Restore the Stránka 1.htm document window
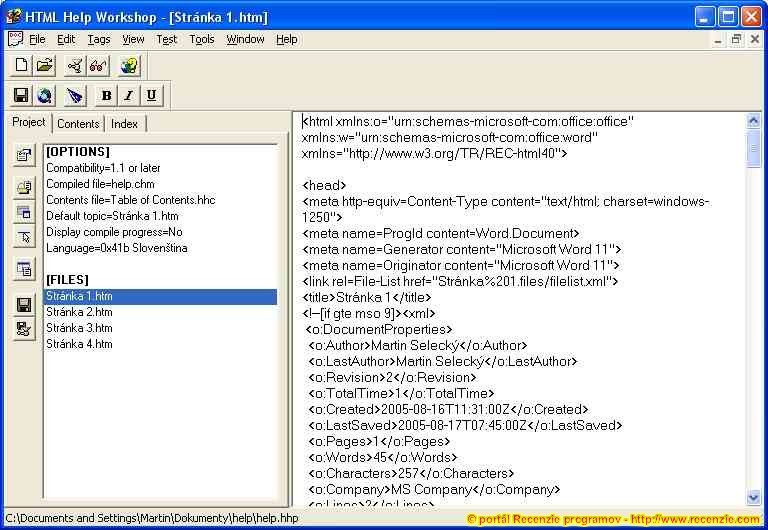 [736, 40]
